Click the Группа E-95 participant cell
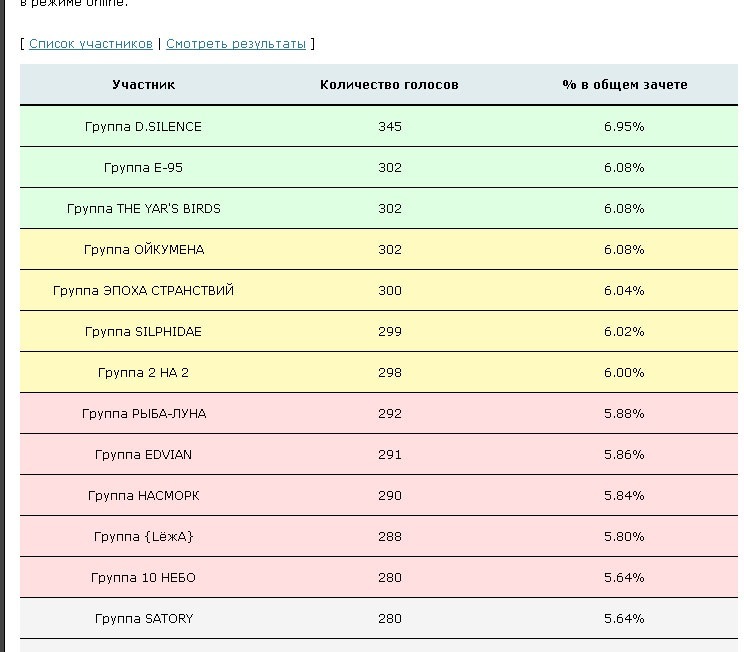This screenshot has width=744, height=652. pyautogui.click(x=143, y=168)
